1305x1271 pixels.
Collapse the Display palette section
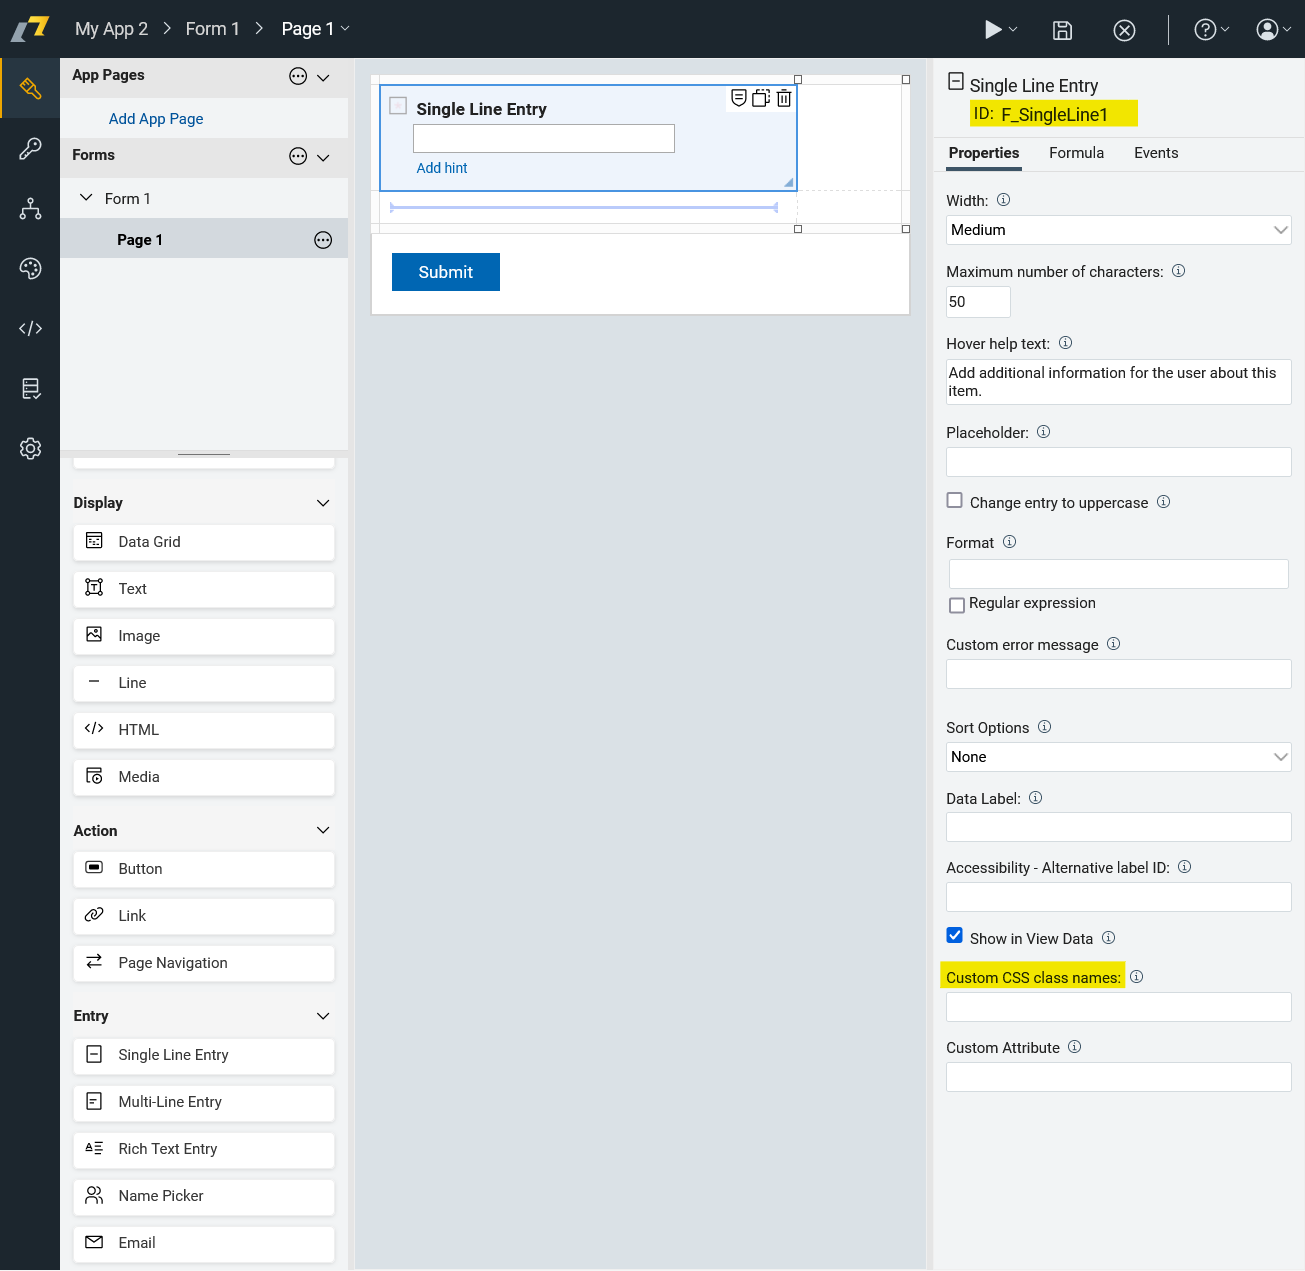(323, 503)
